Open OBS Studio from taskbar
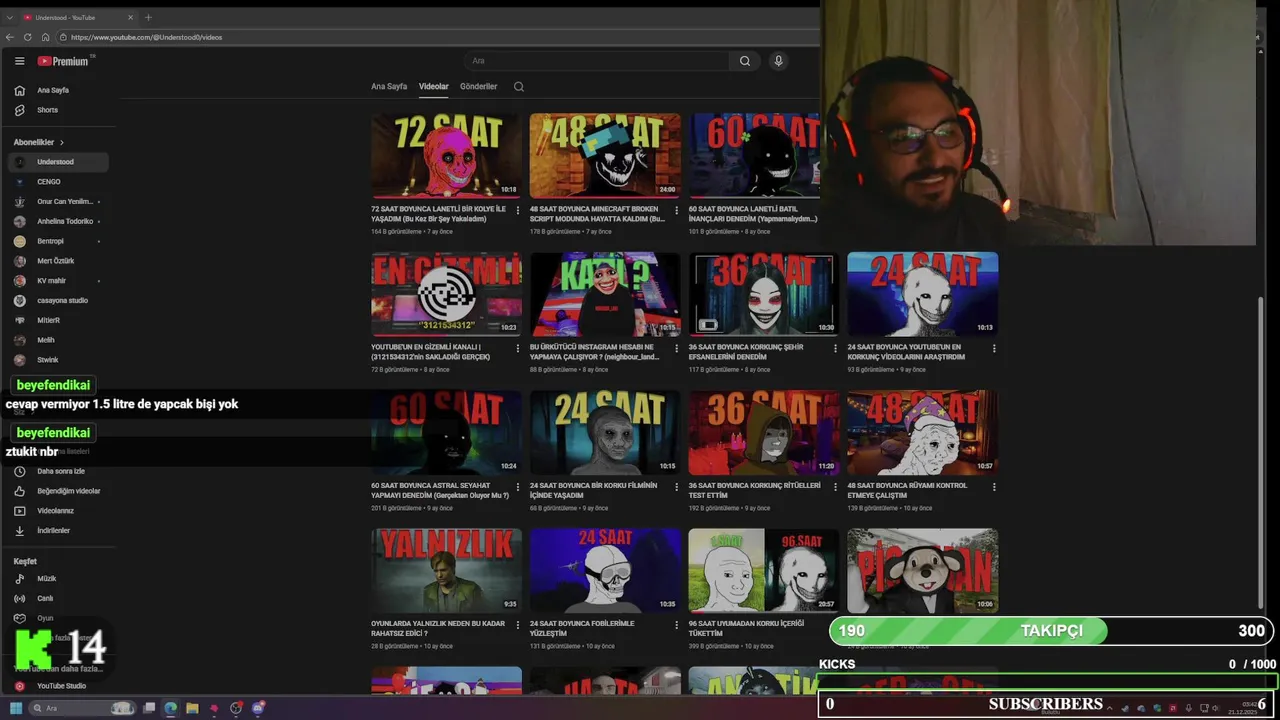Viewport: 1280px width, 720px height. coord(236,708)
